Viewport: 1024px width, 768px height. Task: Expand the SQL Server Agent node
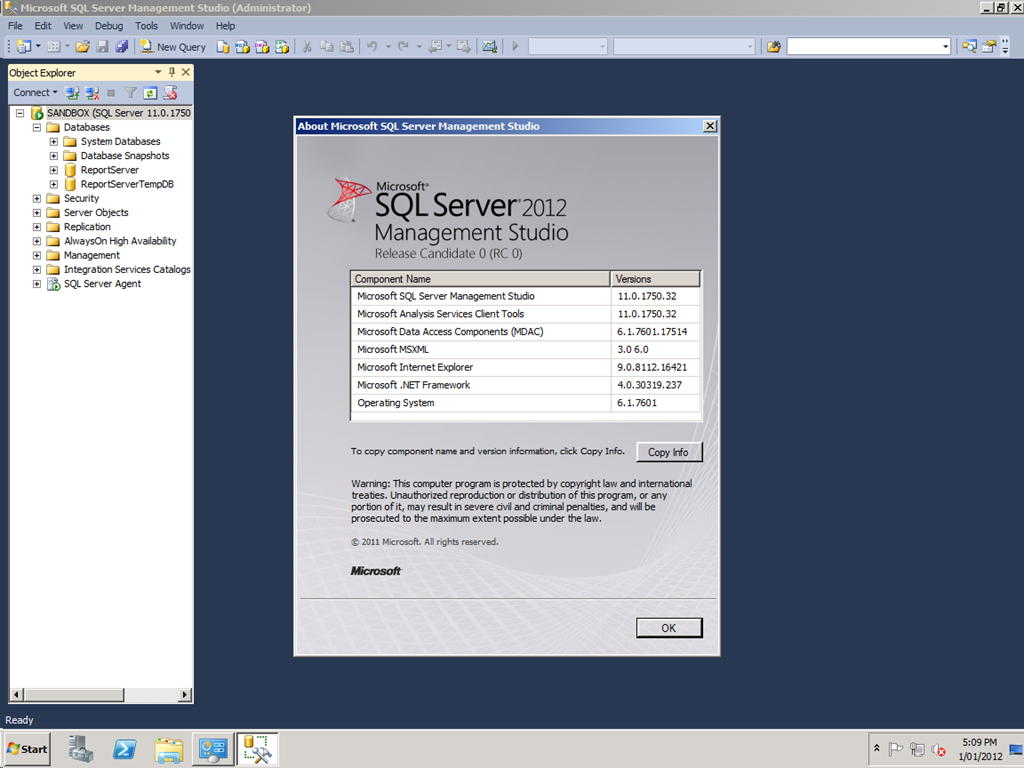coord(37,284)
